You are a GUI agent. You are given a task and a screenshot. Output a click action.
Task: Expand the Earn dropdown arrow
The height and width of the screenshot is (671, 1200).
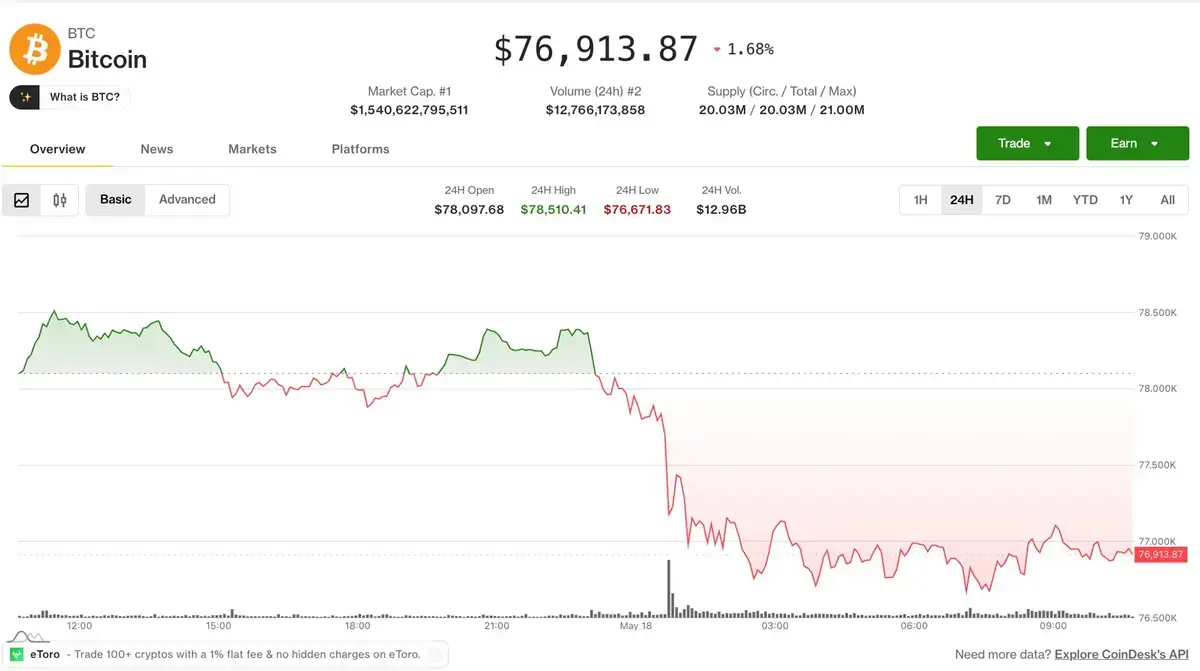(x=1154, y=144)
